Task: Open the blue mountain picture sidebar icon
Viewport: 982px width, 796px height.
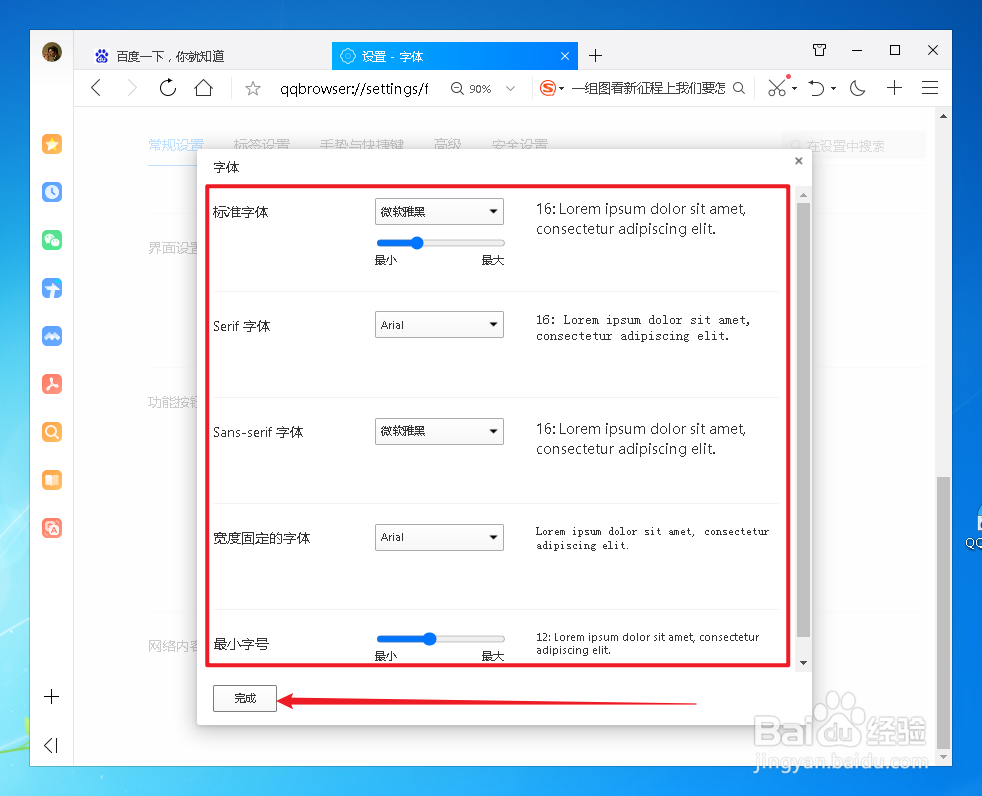Action: [x=52, y=336]
